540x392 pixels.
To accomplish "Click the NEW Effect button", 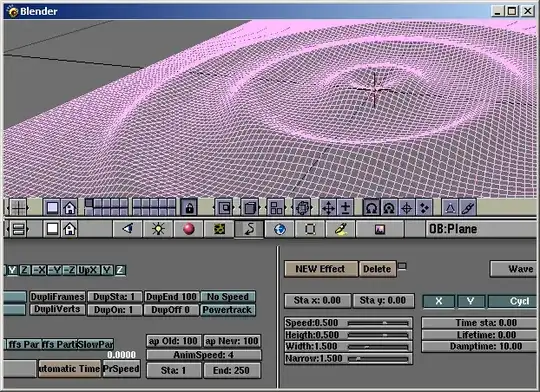I will point(321,269).
